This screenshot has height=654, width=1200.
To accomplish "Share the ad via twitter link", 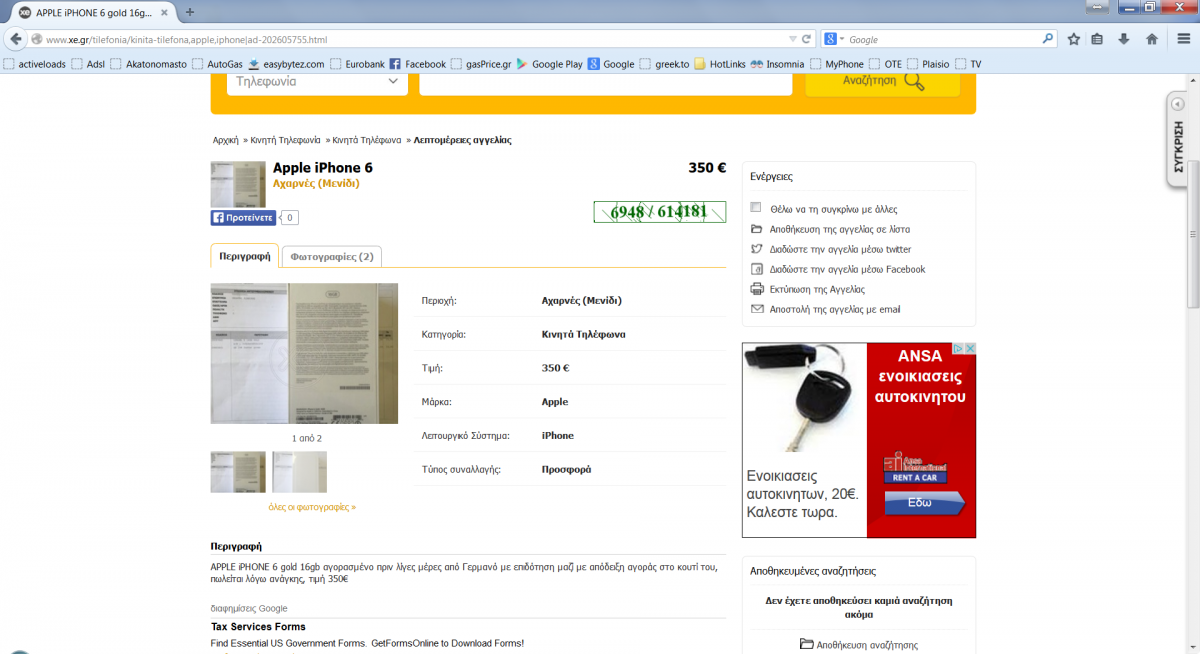I will coord(840,249).
